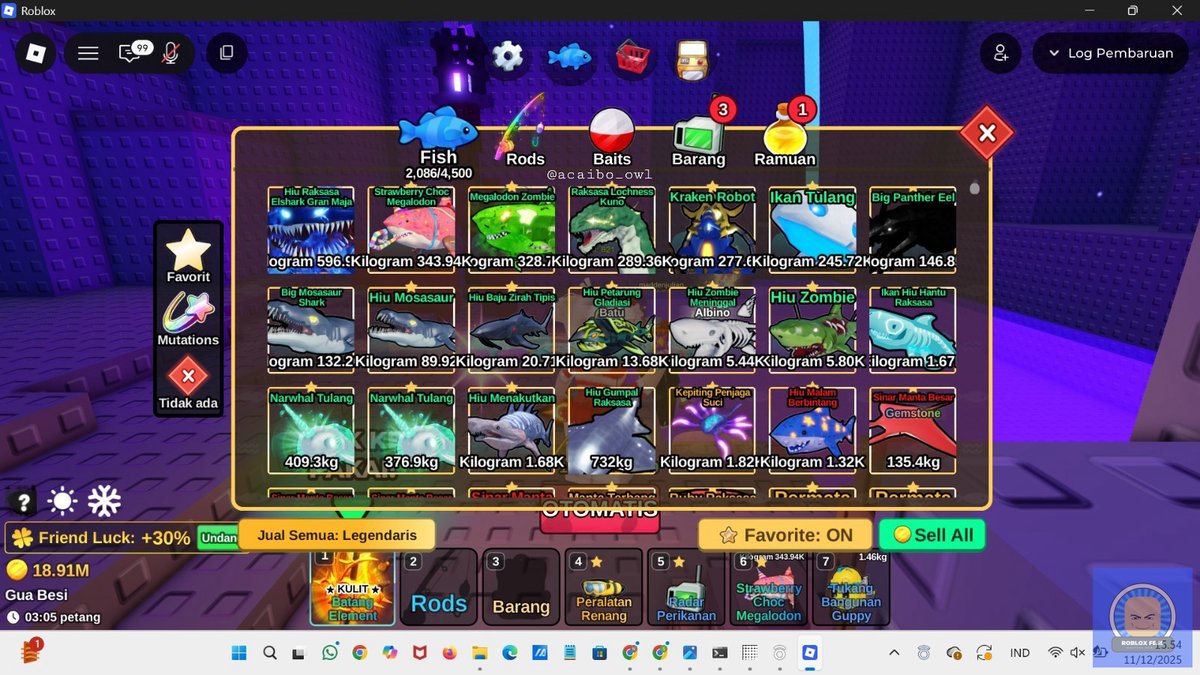Click the taskbar Search icon
This screenshot has width=1200, height=675.
pyautogui.click(x=270, y=653)
